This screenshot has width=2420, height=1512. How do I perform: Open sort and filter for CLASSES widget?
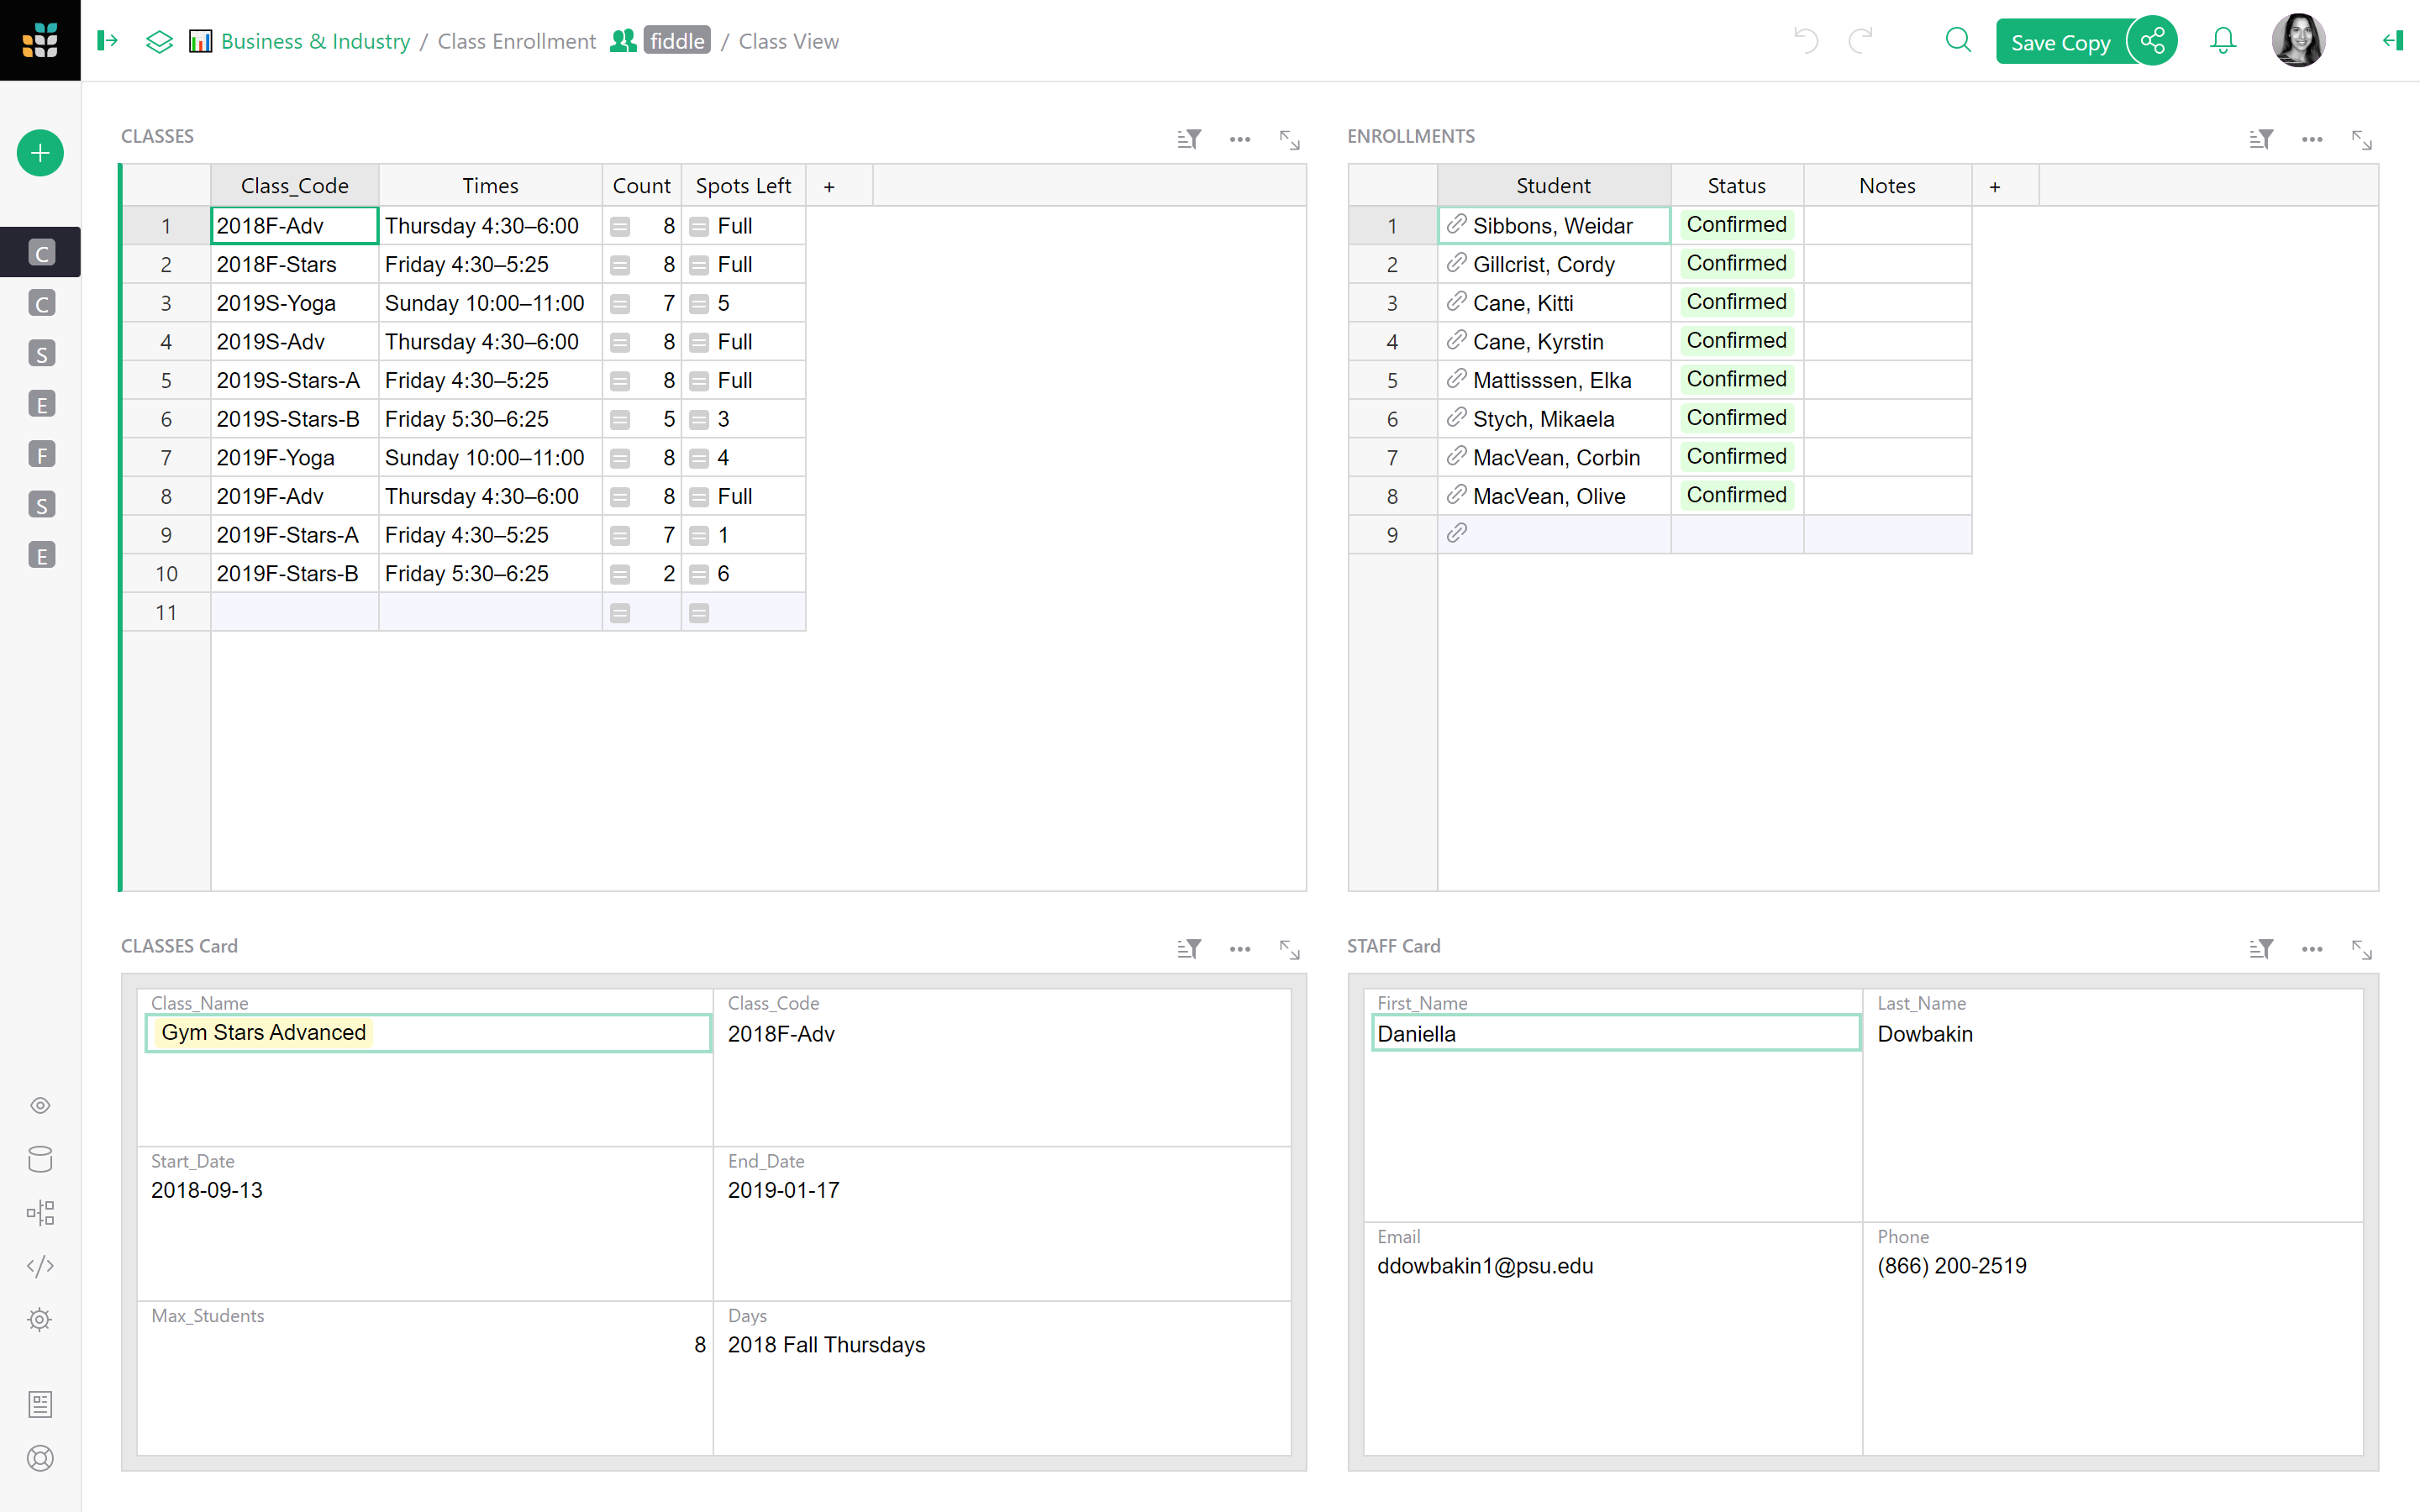coord(1188,139)
